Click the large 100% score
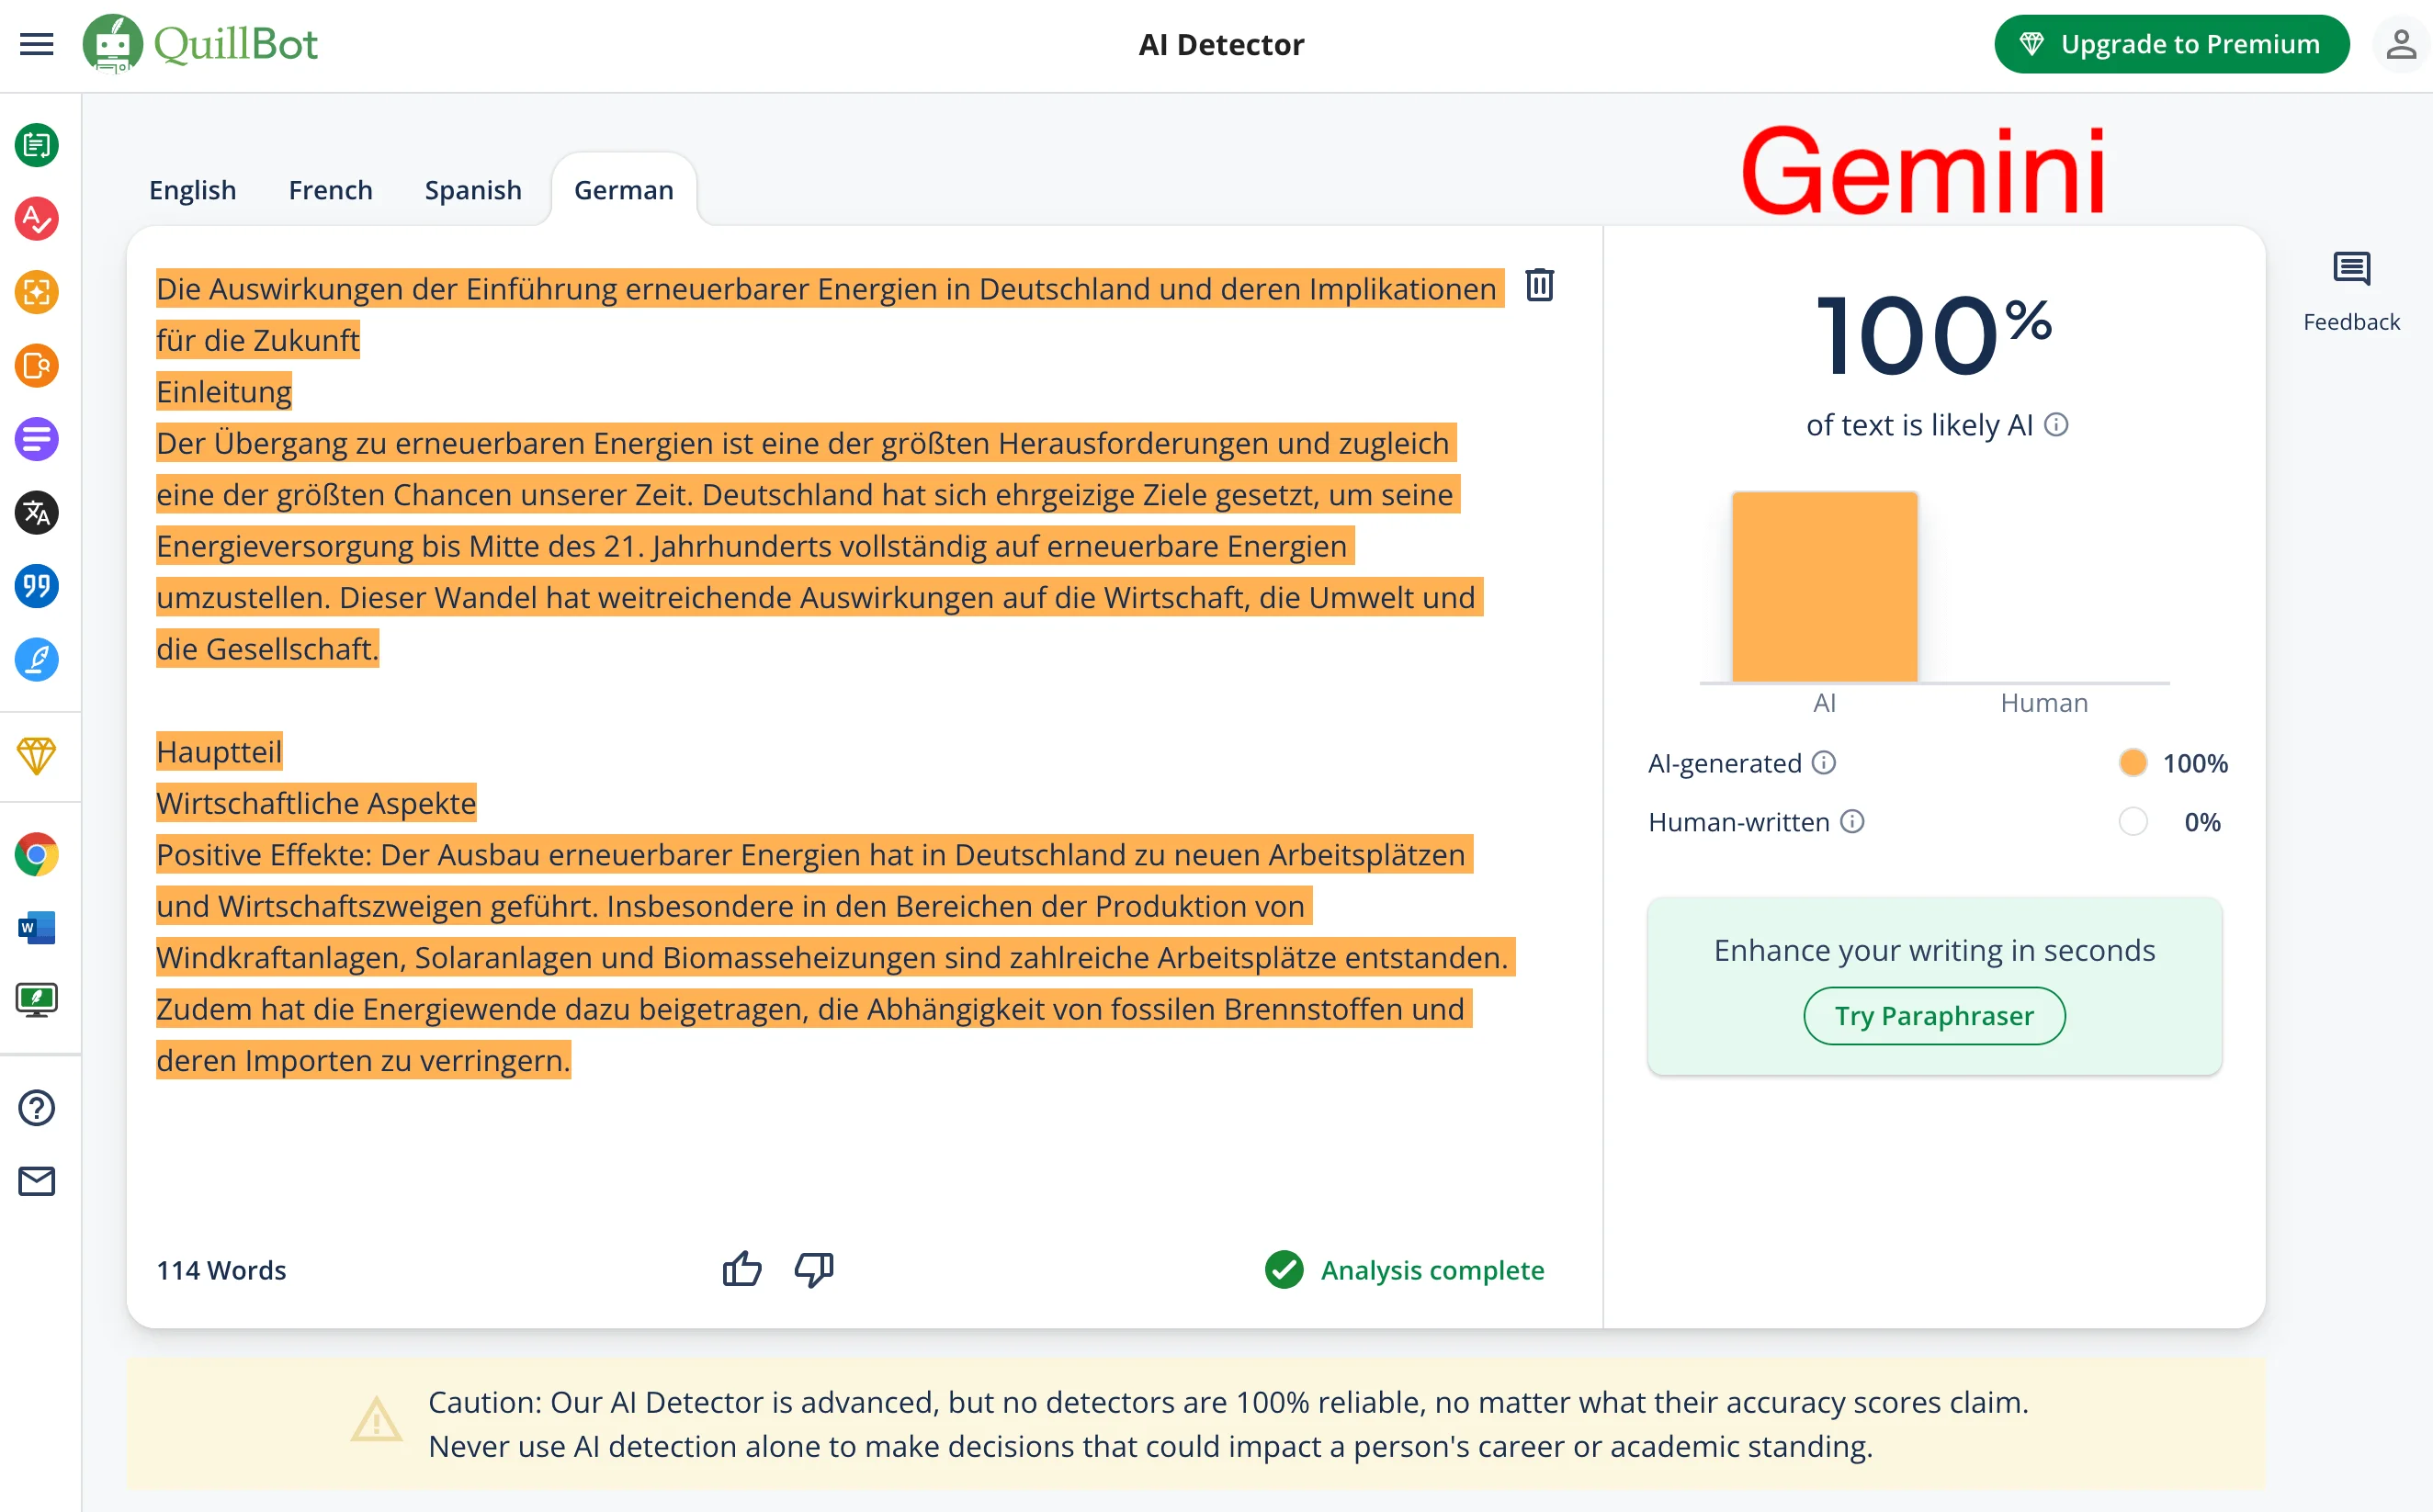Image resolution: width=2433 pixels, height=1512 pixels. pyautogui.click(x=1933, y=335)
